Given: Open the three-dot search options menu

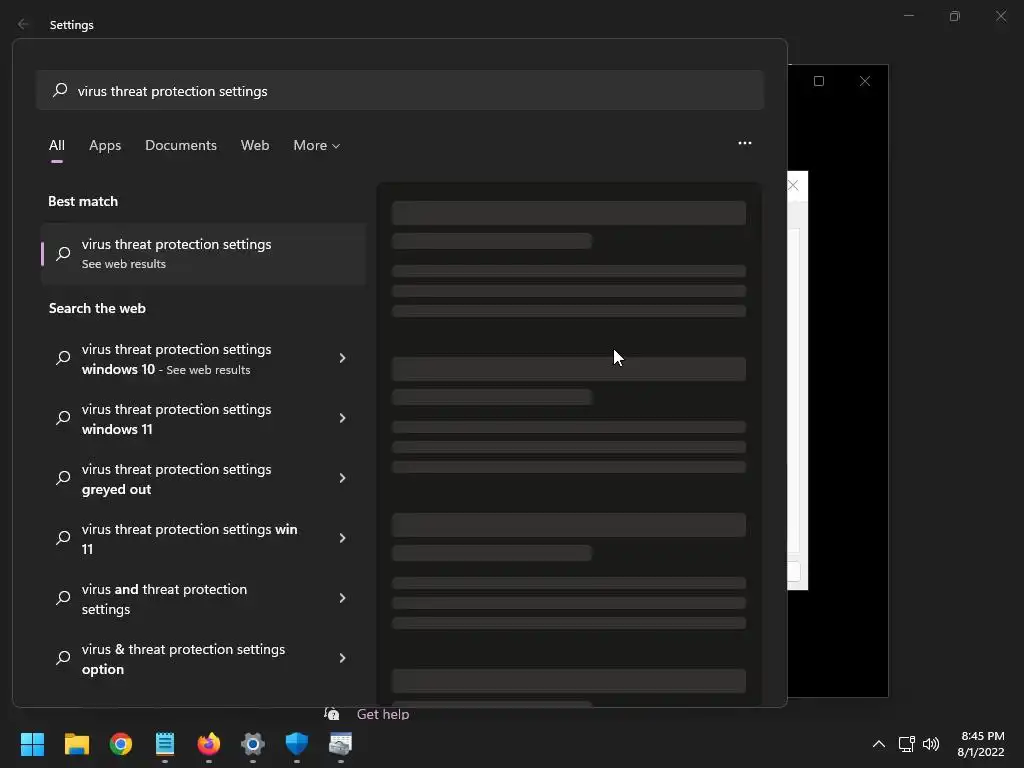Looking at the screenshot, I should click(x=744, y=143).
